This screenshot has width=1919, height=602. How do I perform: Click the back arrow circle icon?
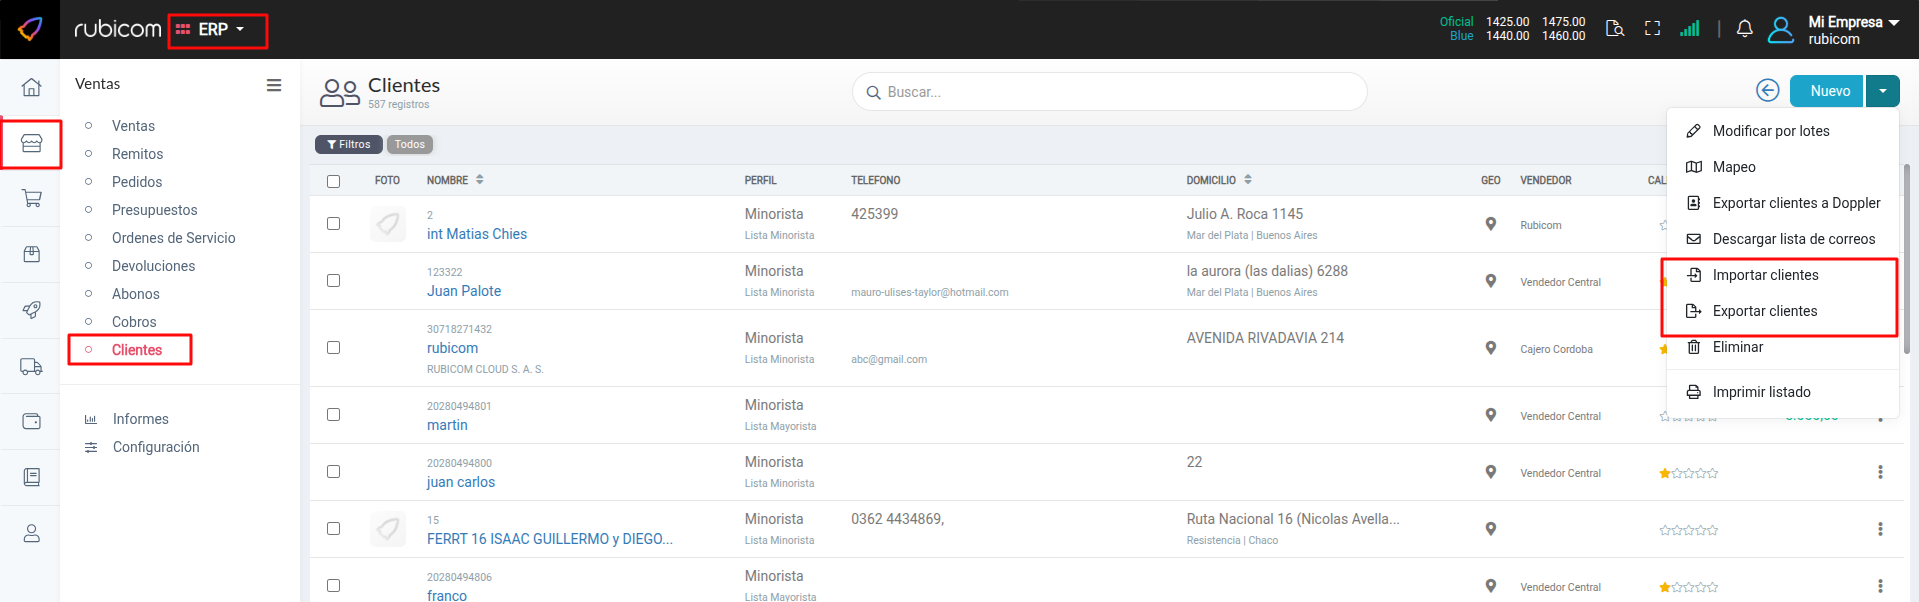[1767, 91]
